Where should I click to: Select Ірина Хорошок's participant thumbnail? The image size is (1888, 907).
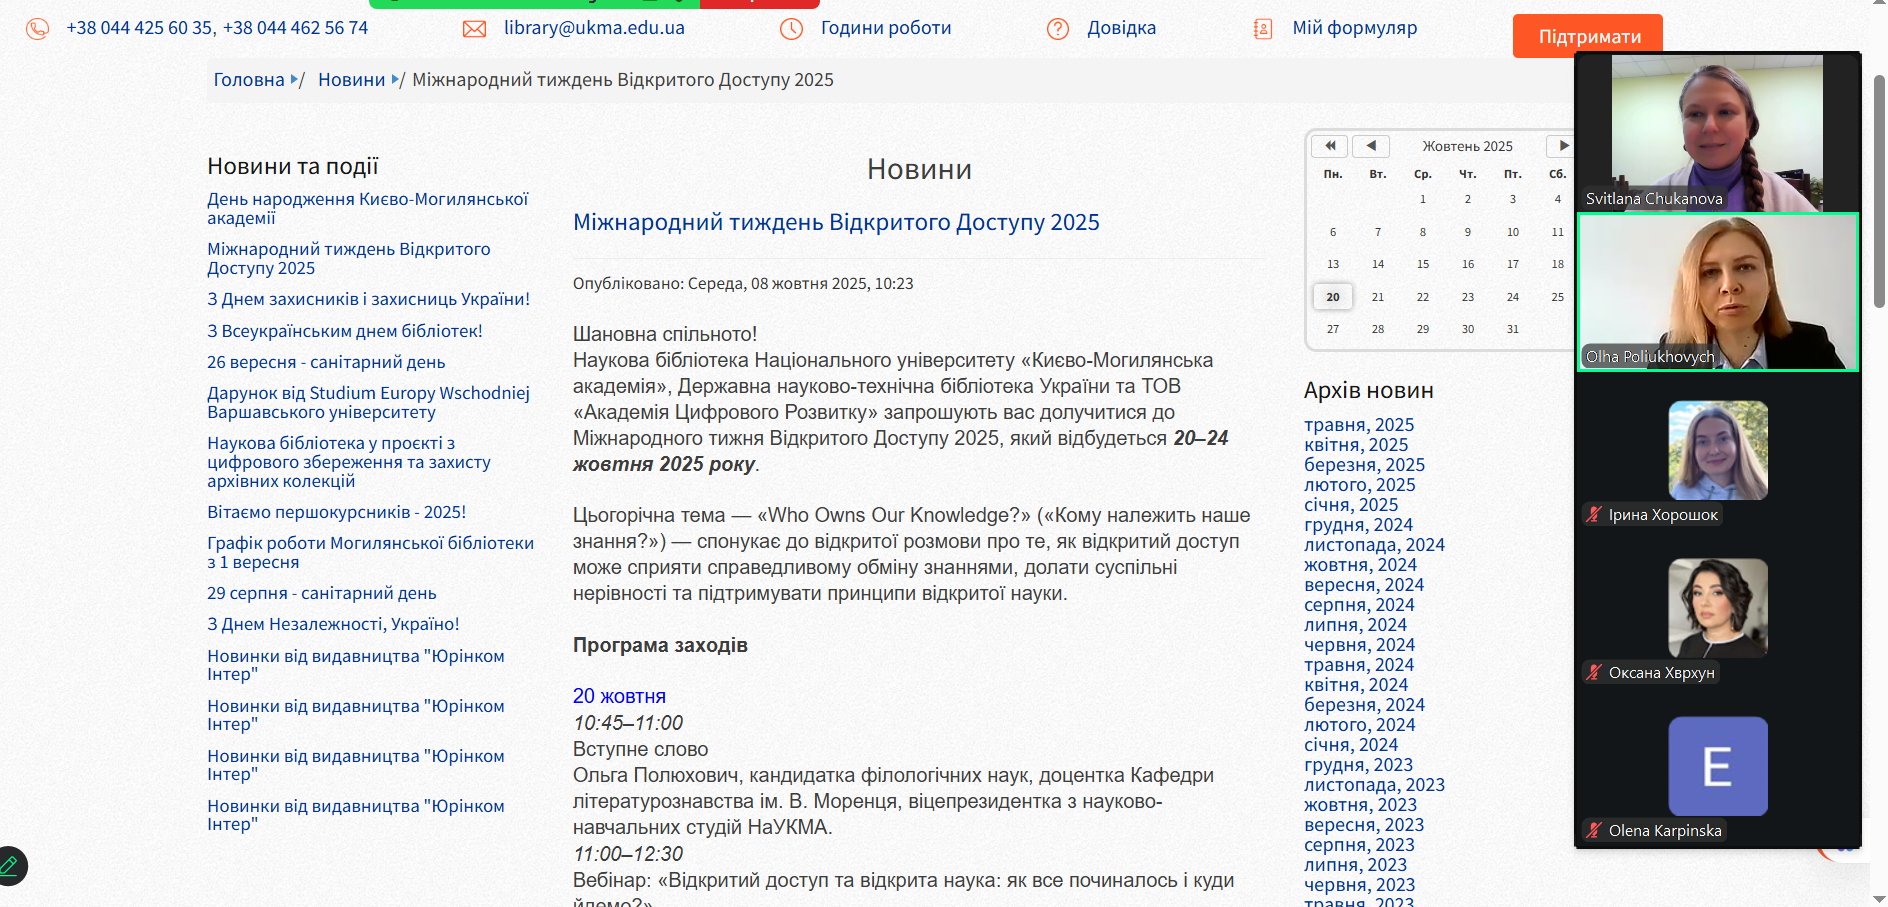coord(1717,451)
